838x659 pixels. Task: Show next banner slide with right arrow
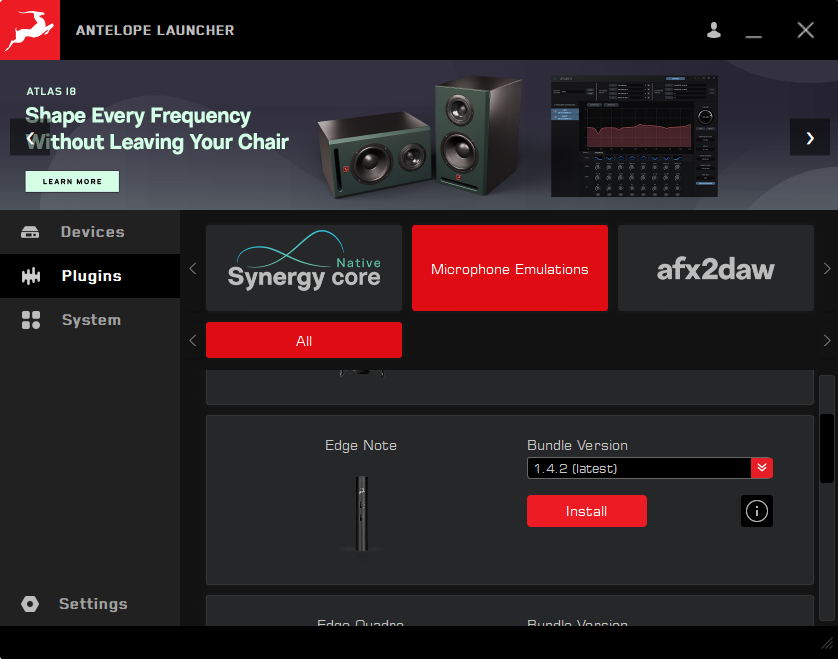(x=810, y=137)
